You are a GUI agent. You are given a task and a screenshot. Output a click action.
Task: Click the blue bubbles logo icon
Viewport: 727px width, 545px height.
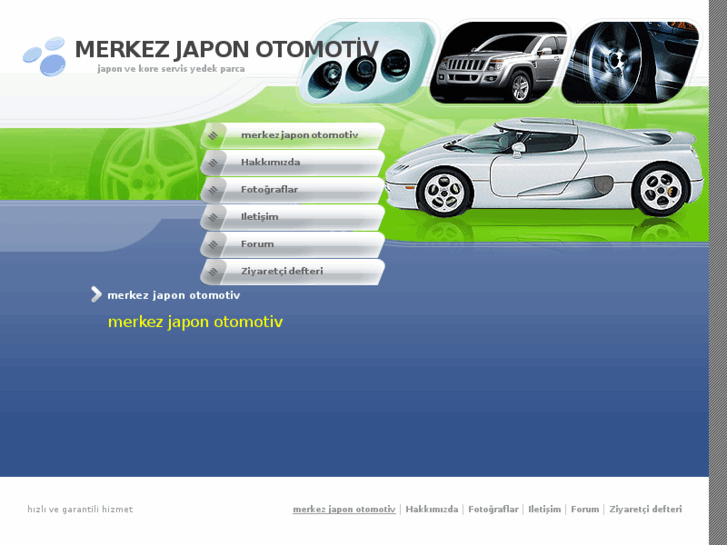[x=45, y=57]
